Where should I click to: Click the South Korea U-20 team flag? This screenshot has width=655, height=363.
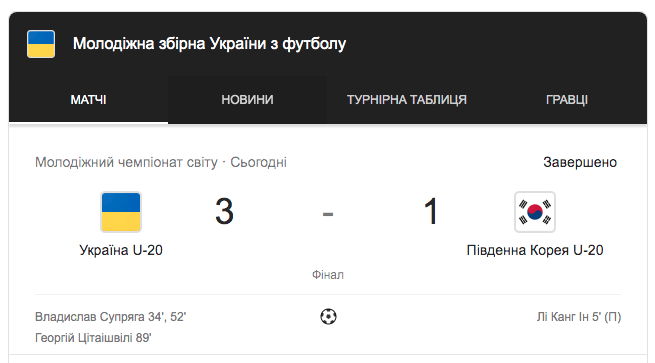535,212
